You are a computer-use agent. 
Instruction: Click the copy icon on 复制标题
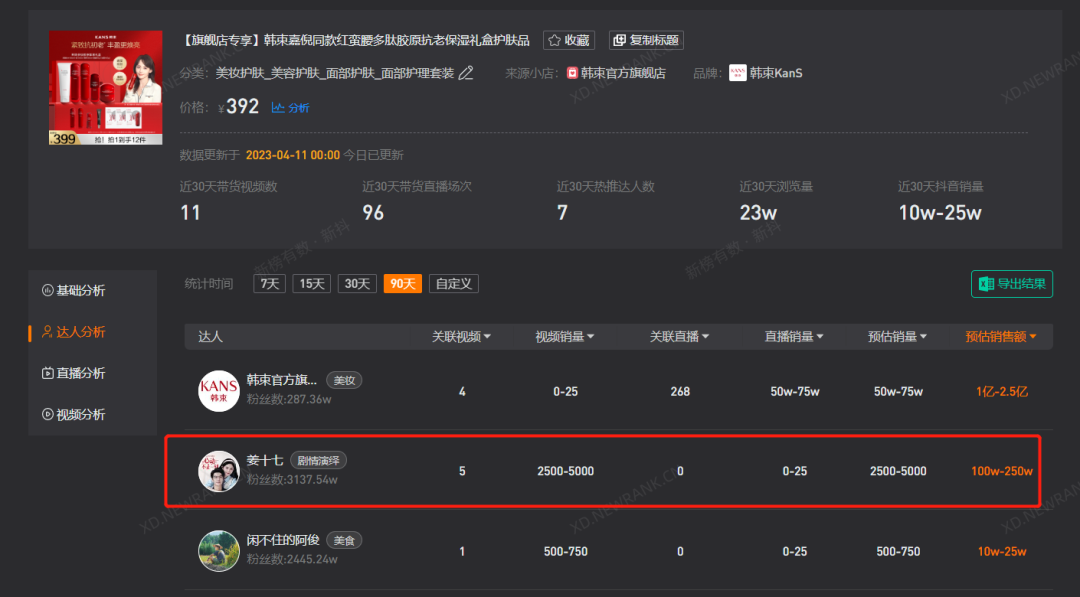[619, 40]
